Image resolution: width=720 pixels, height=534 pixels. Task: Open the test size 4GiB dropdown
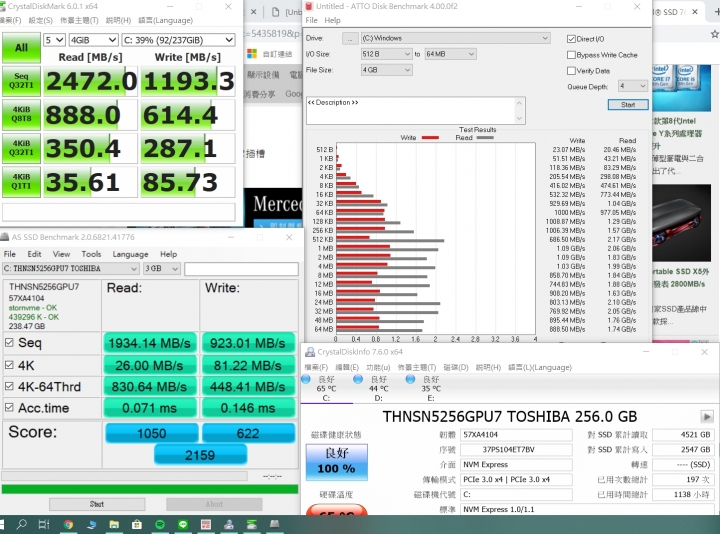click(x=94, y=40)
